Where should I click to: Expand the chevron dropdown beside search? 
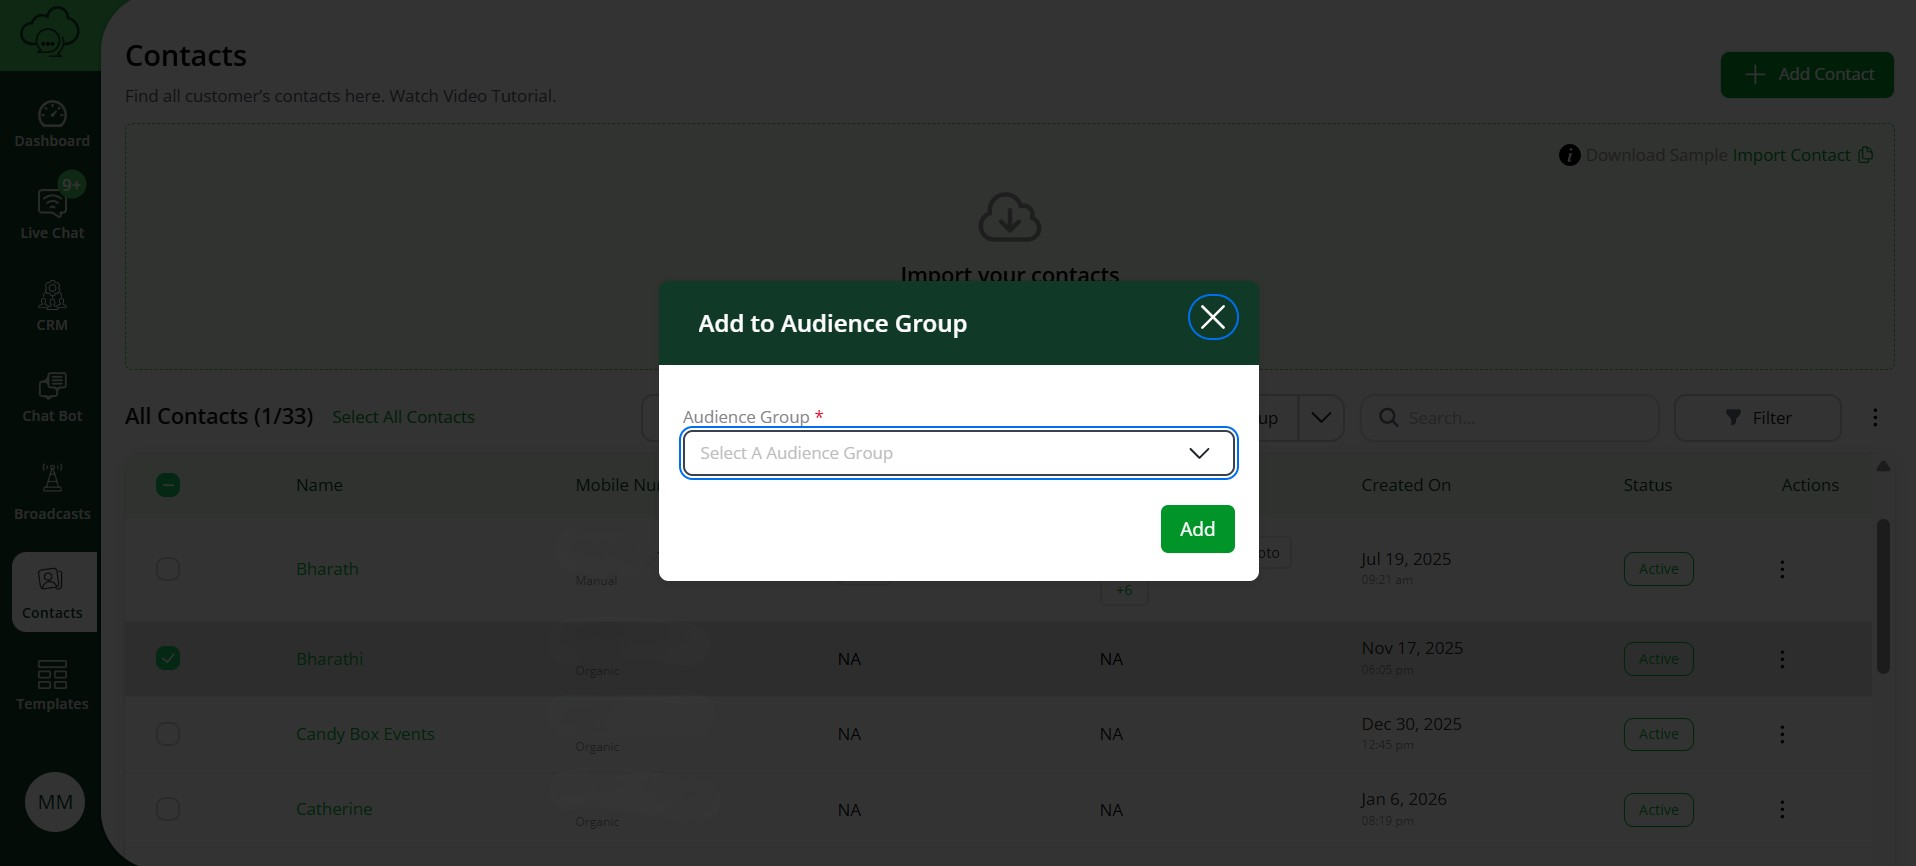click(1321, 418)
